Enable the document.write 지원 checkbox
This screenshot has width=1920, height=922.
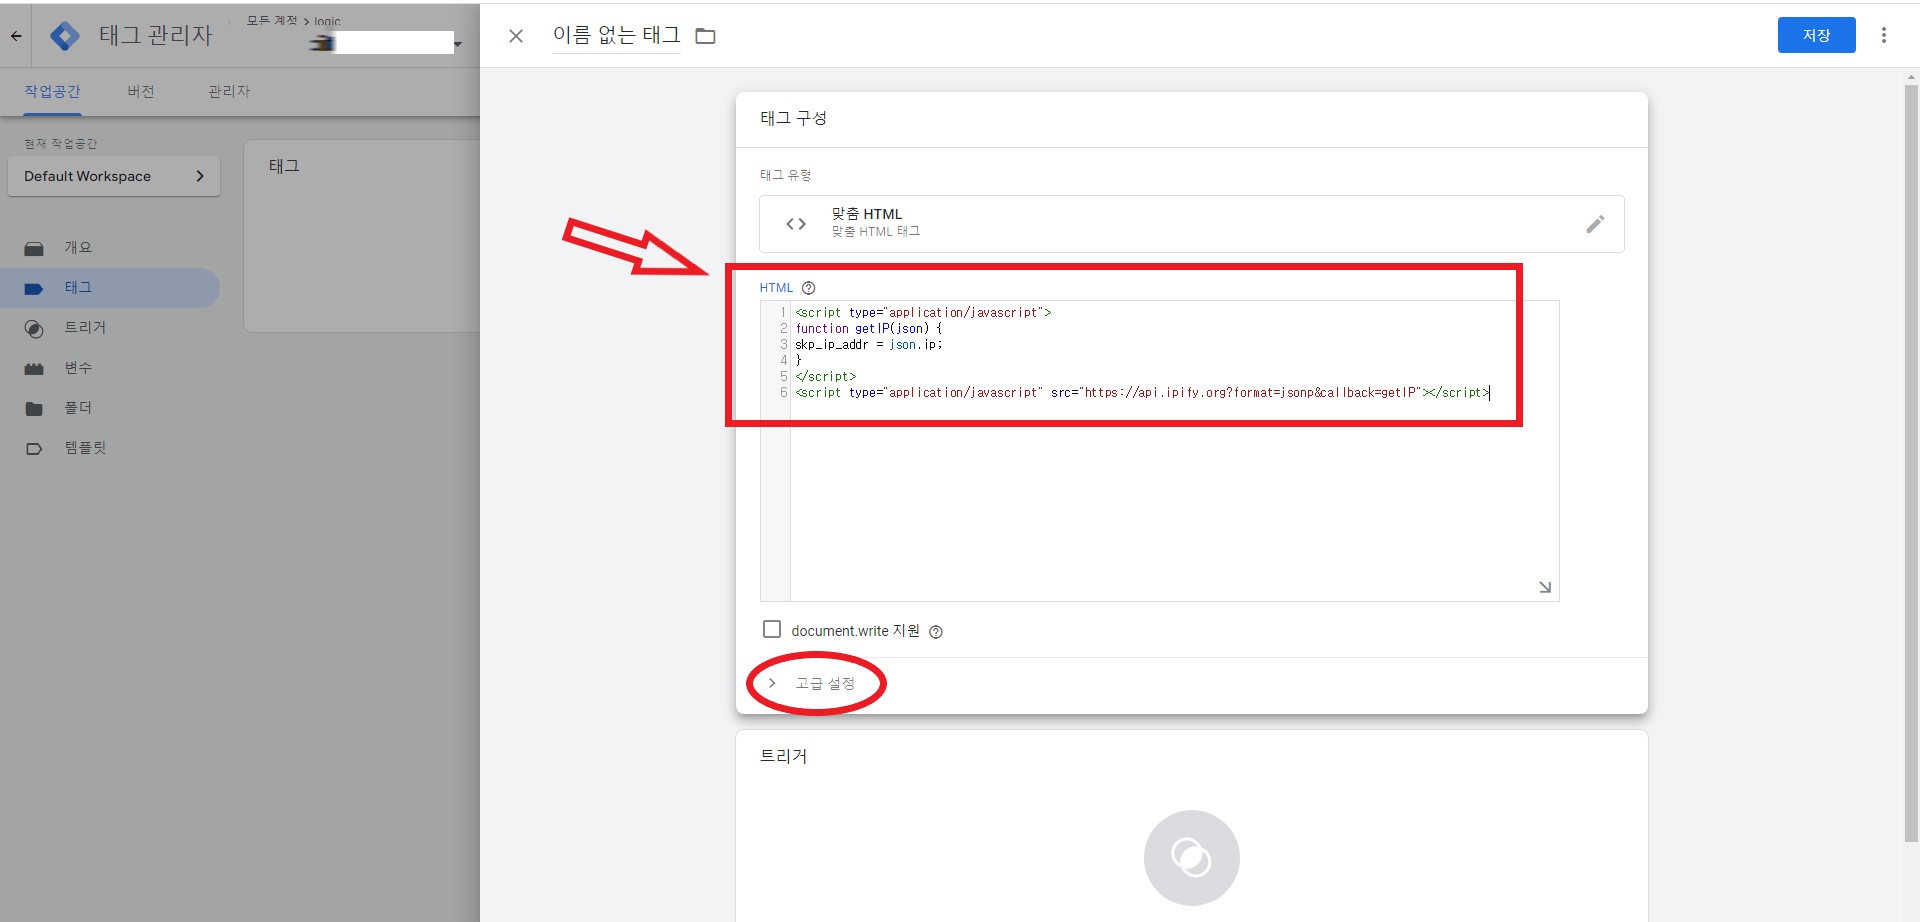[x=771, y=629]
